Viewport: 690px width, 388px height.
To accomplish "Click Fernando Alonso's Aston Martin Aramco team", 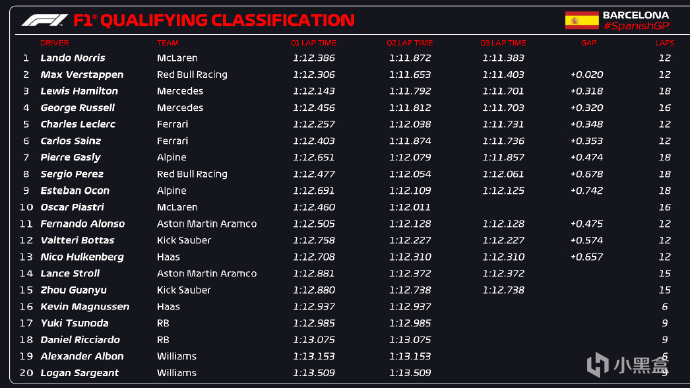I will coord(207,224).
